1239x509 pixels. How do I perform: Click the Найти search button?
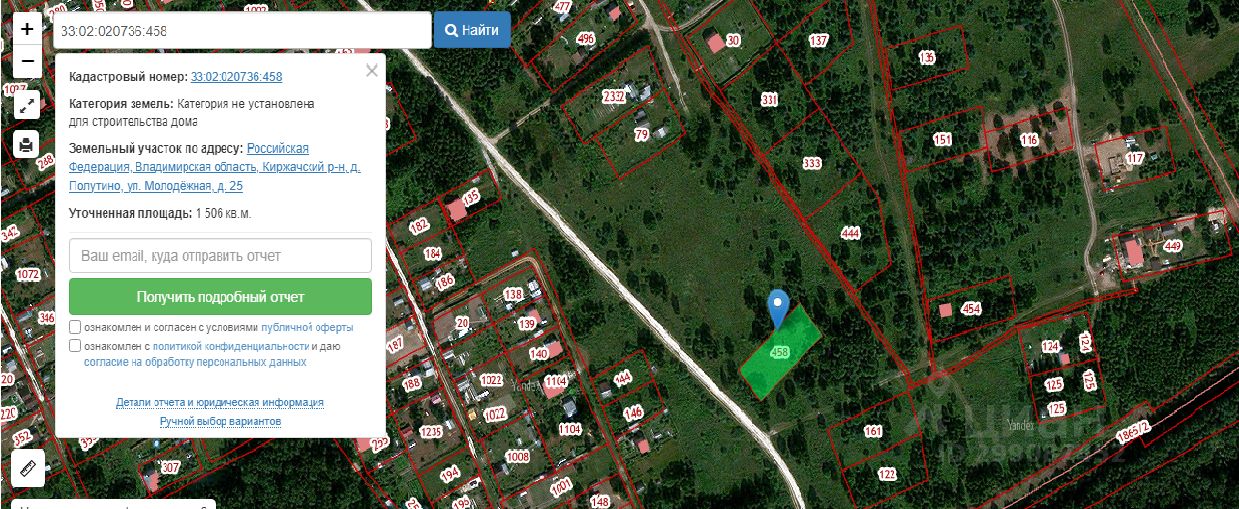[472, 30]
